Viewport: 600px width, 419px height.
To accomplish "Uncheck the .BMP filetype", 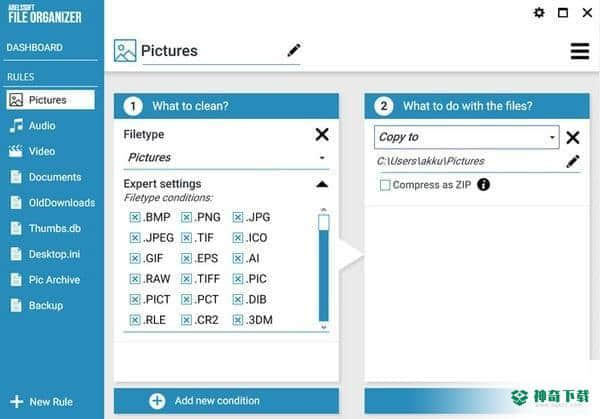I will (x=135, y=217).
